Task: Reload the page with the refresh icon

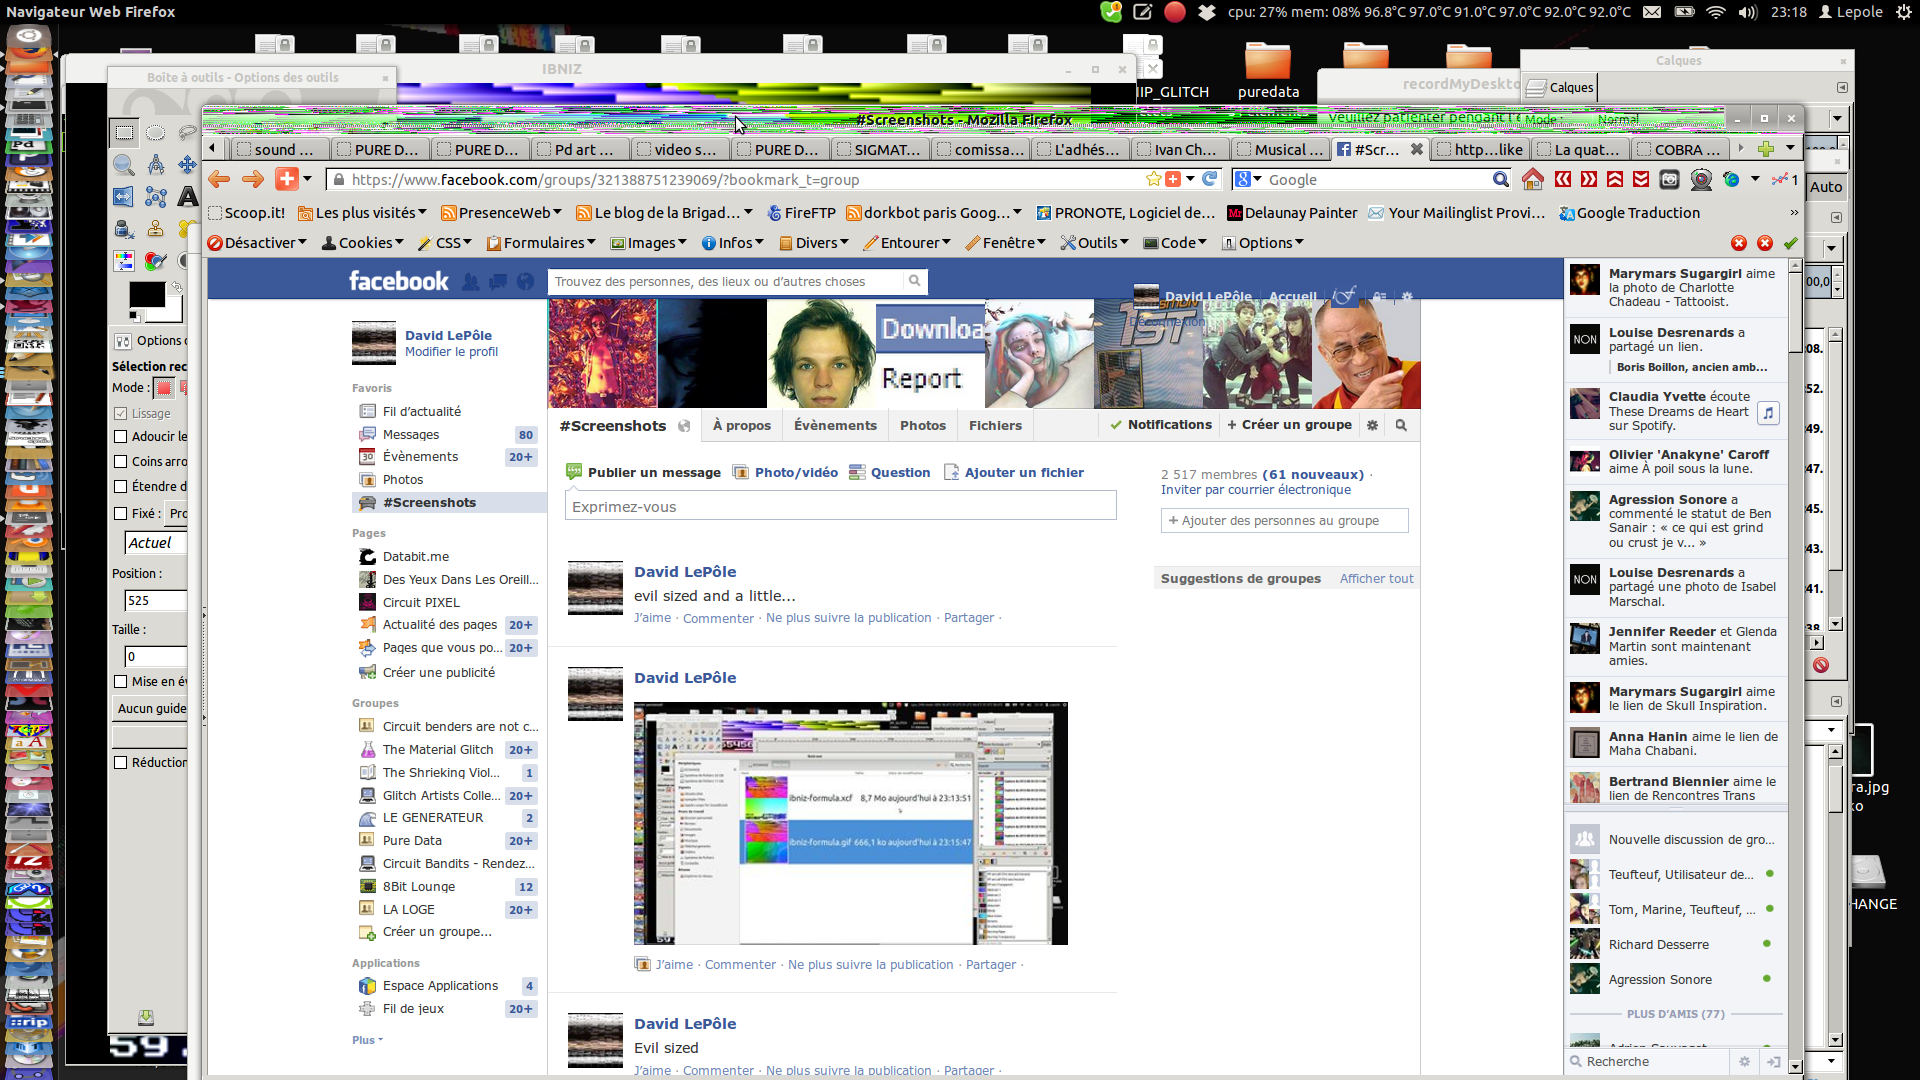Action: (1210, 179)
